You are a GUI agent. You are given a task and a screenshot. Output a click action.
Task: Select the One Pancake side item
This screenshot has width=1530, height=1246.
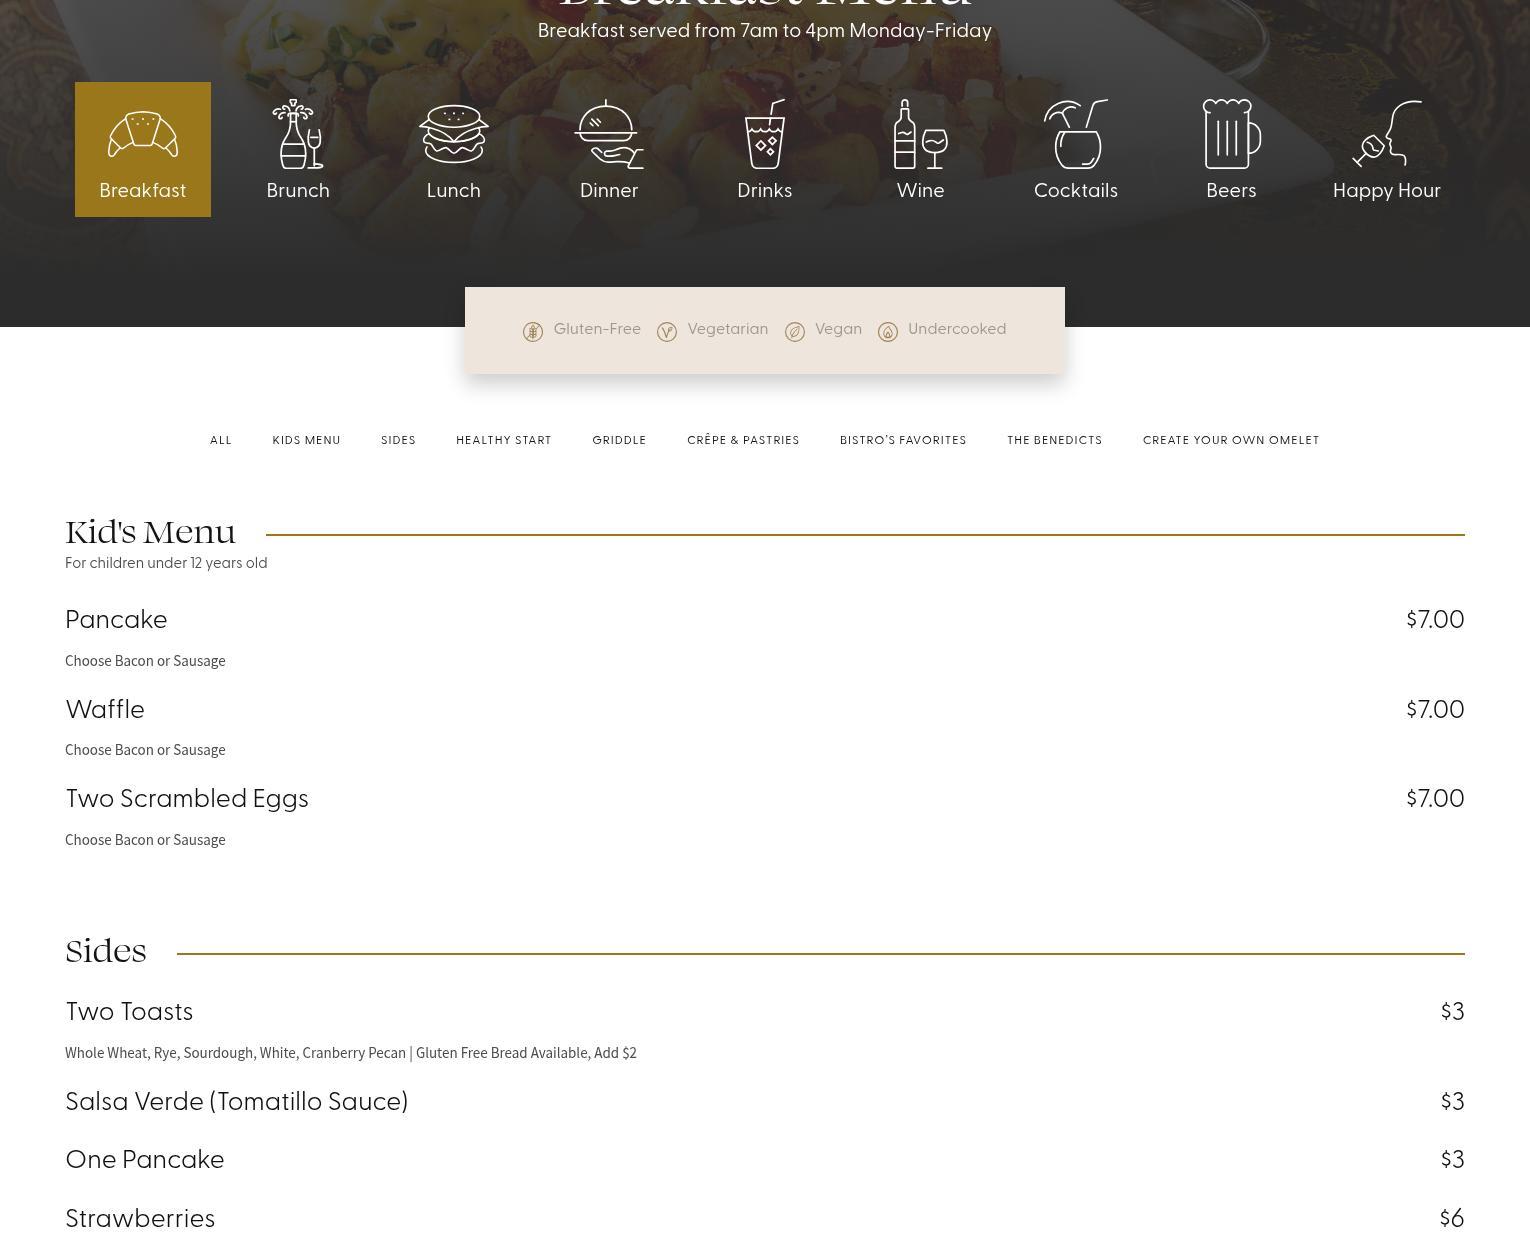click(145, 1160)
